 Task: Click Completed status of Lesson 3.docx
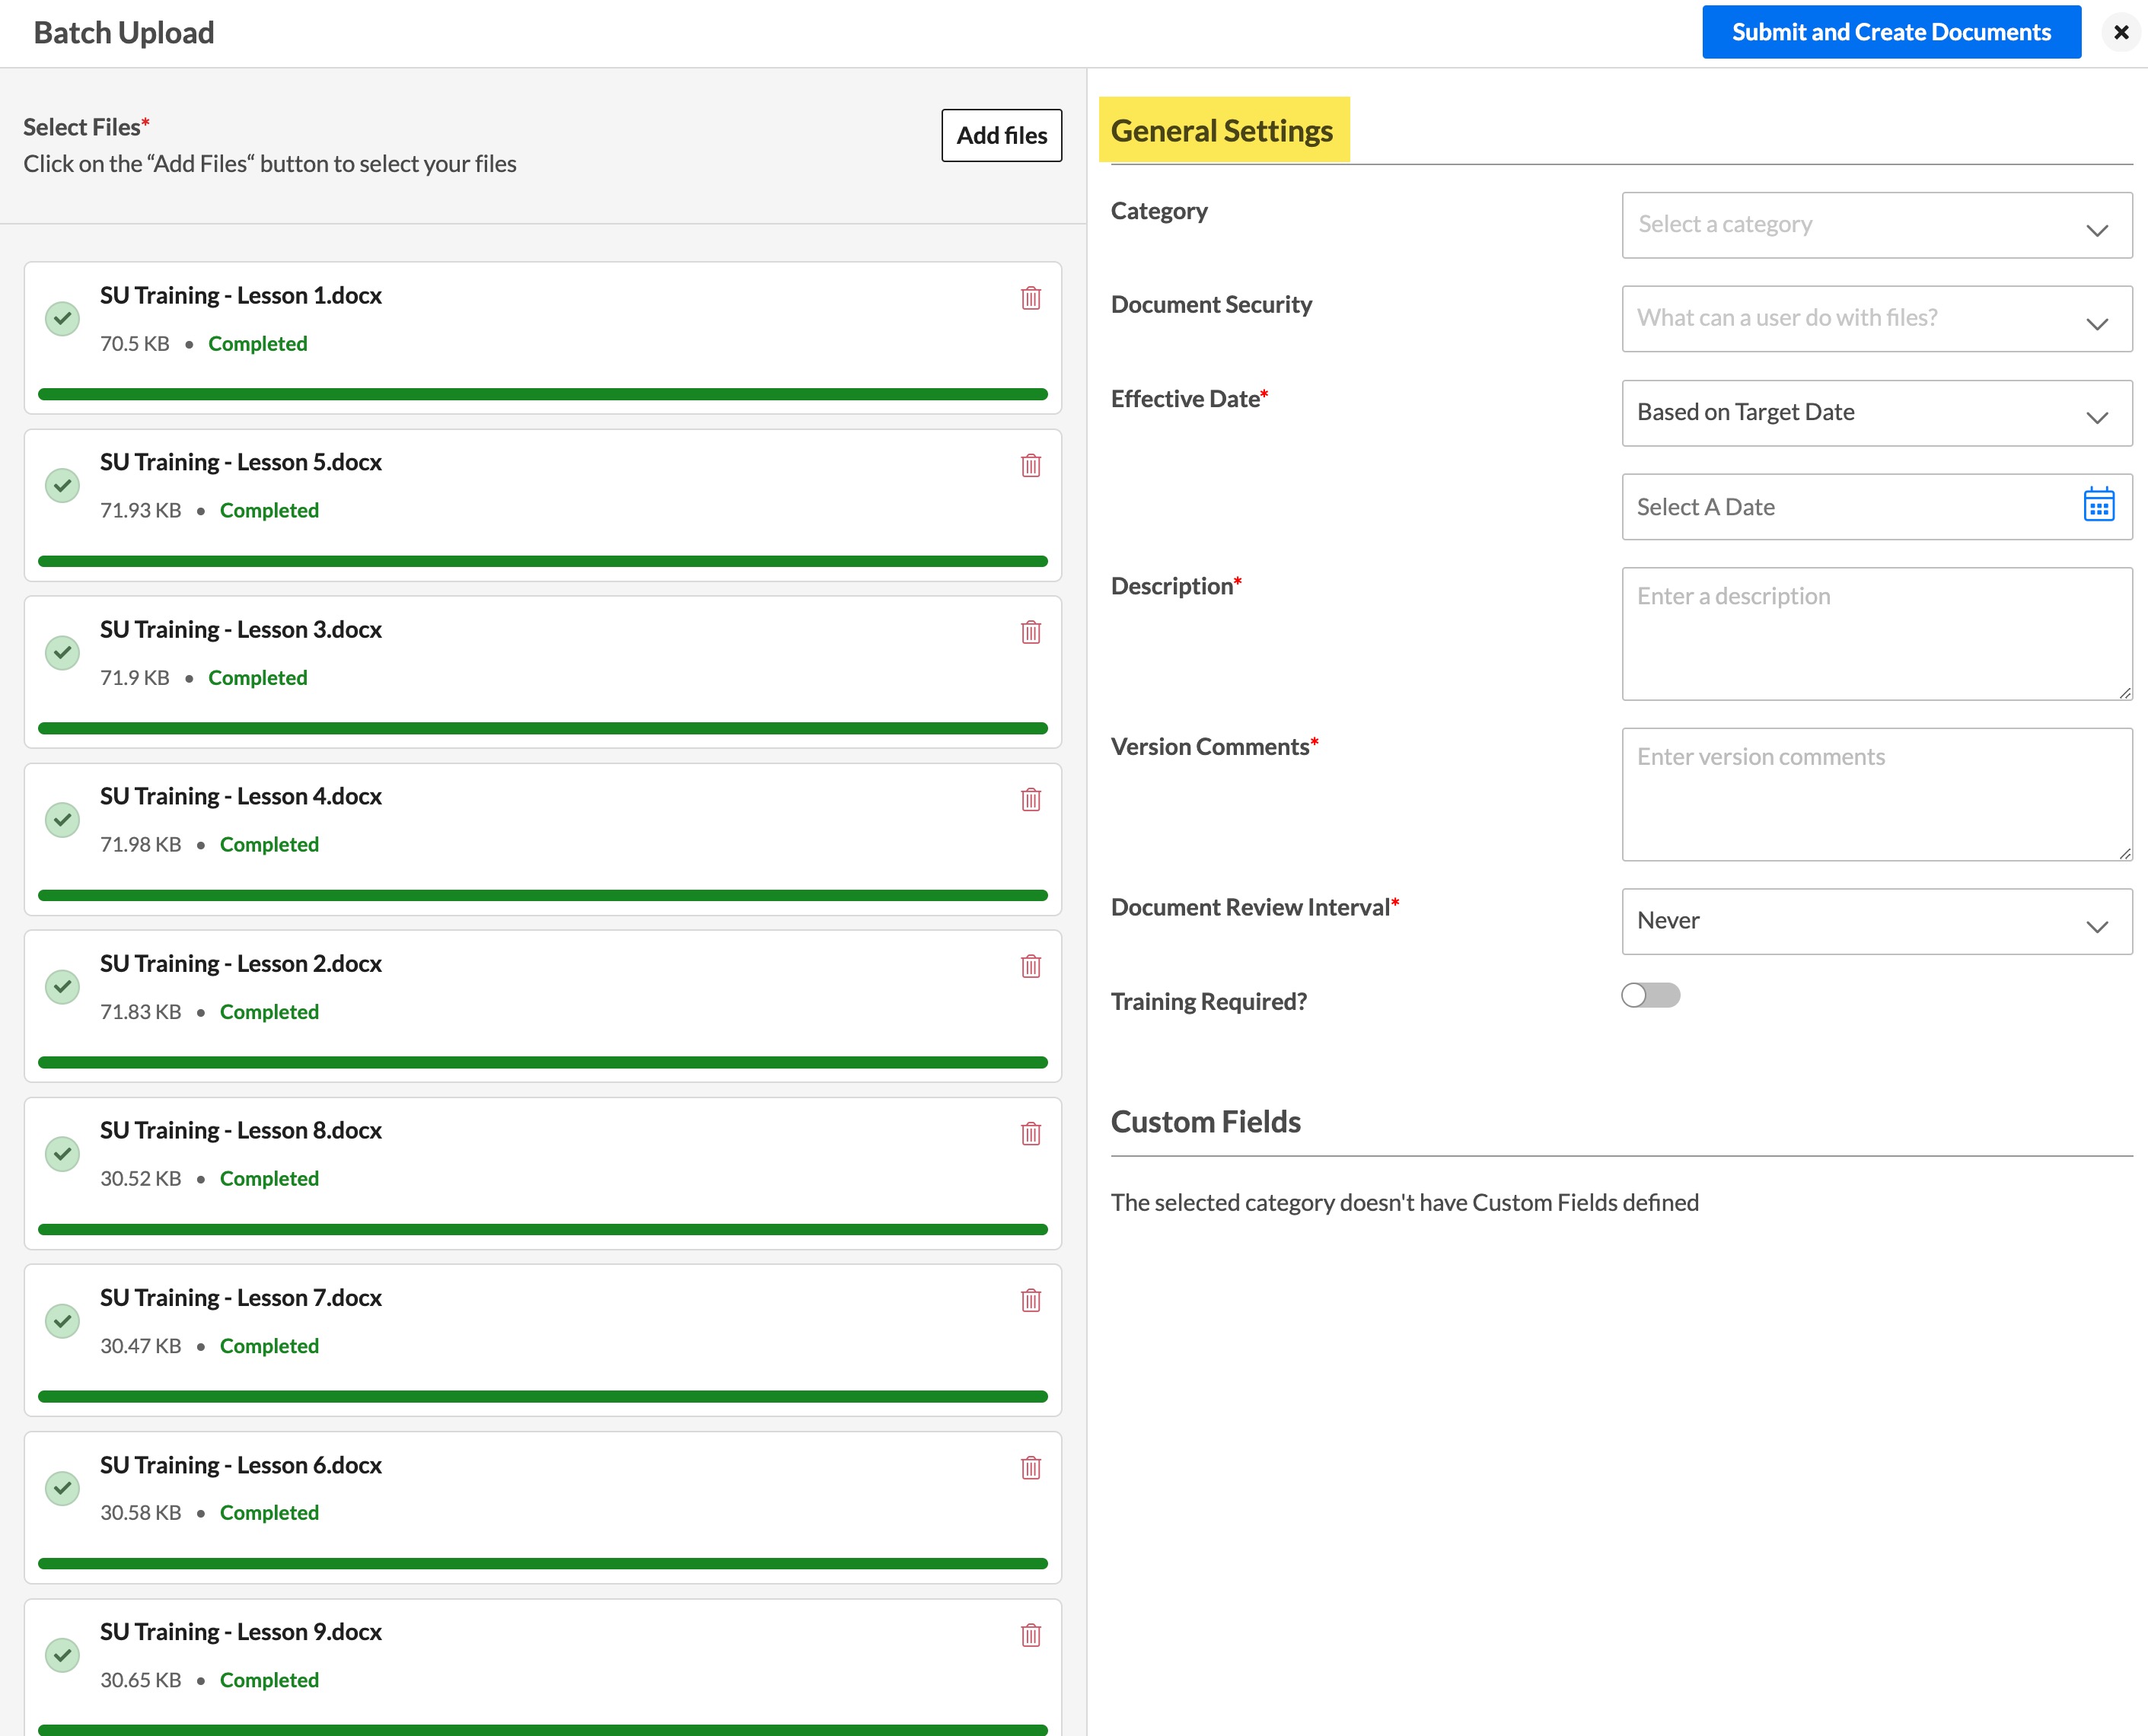point(258,678)
